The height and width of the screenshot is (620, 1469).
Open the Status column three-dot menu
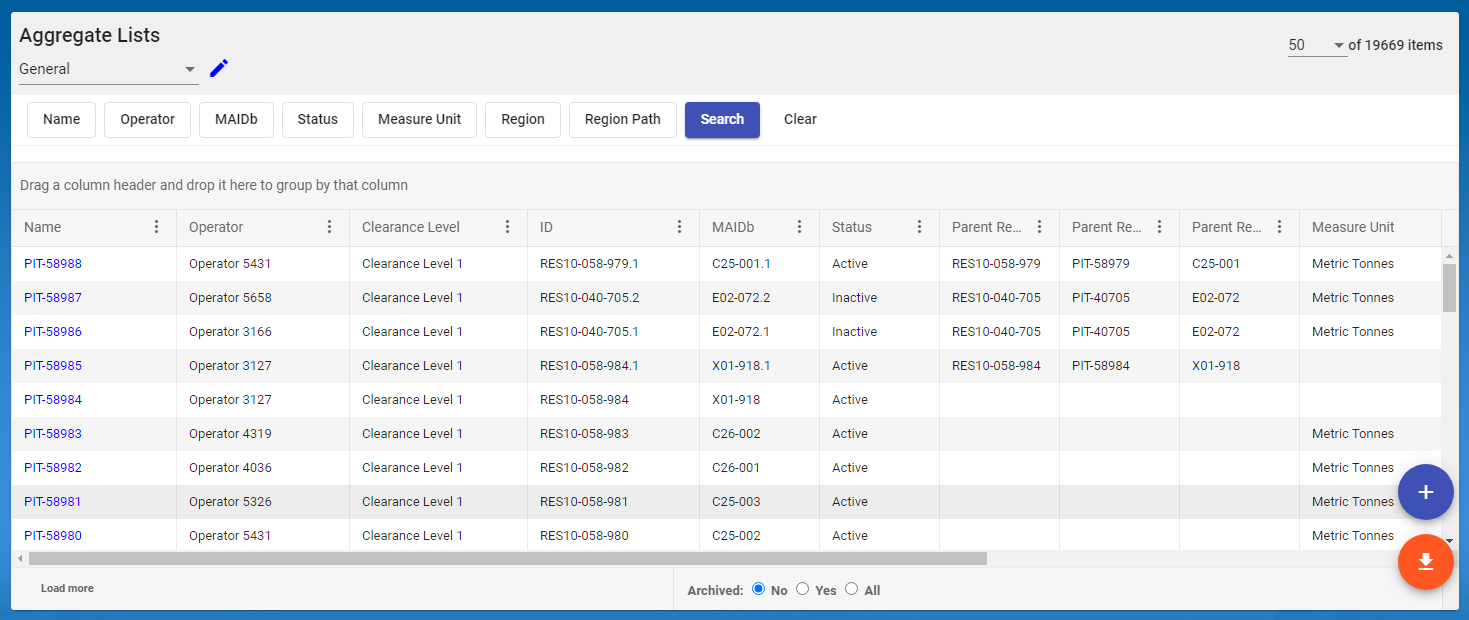[x=919, y=227]
